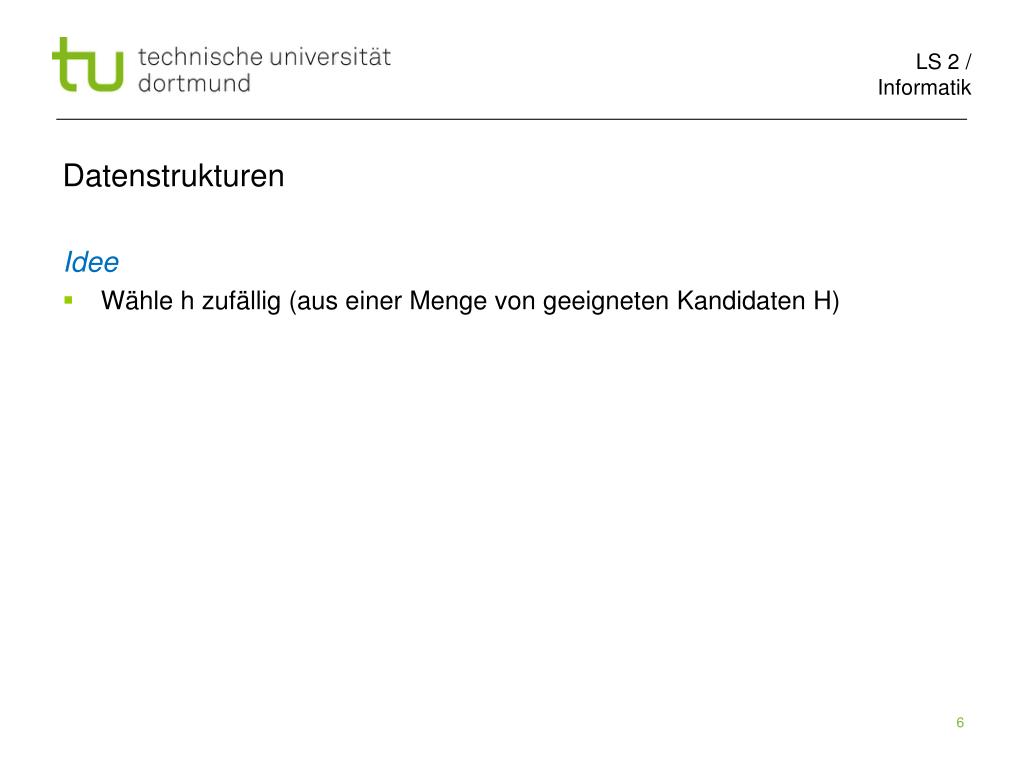The height and width of the screenshot is (768, 1024).
Task: Click the LS 2 / label
Action: (943, 61)
